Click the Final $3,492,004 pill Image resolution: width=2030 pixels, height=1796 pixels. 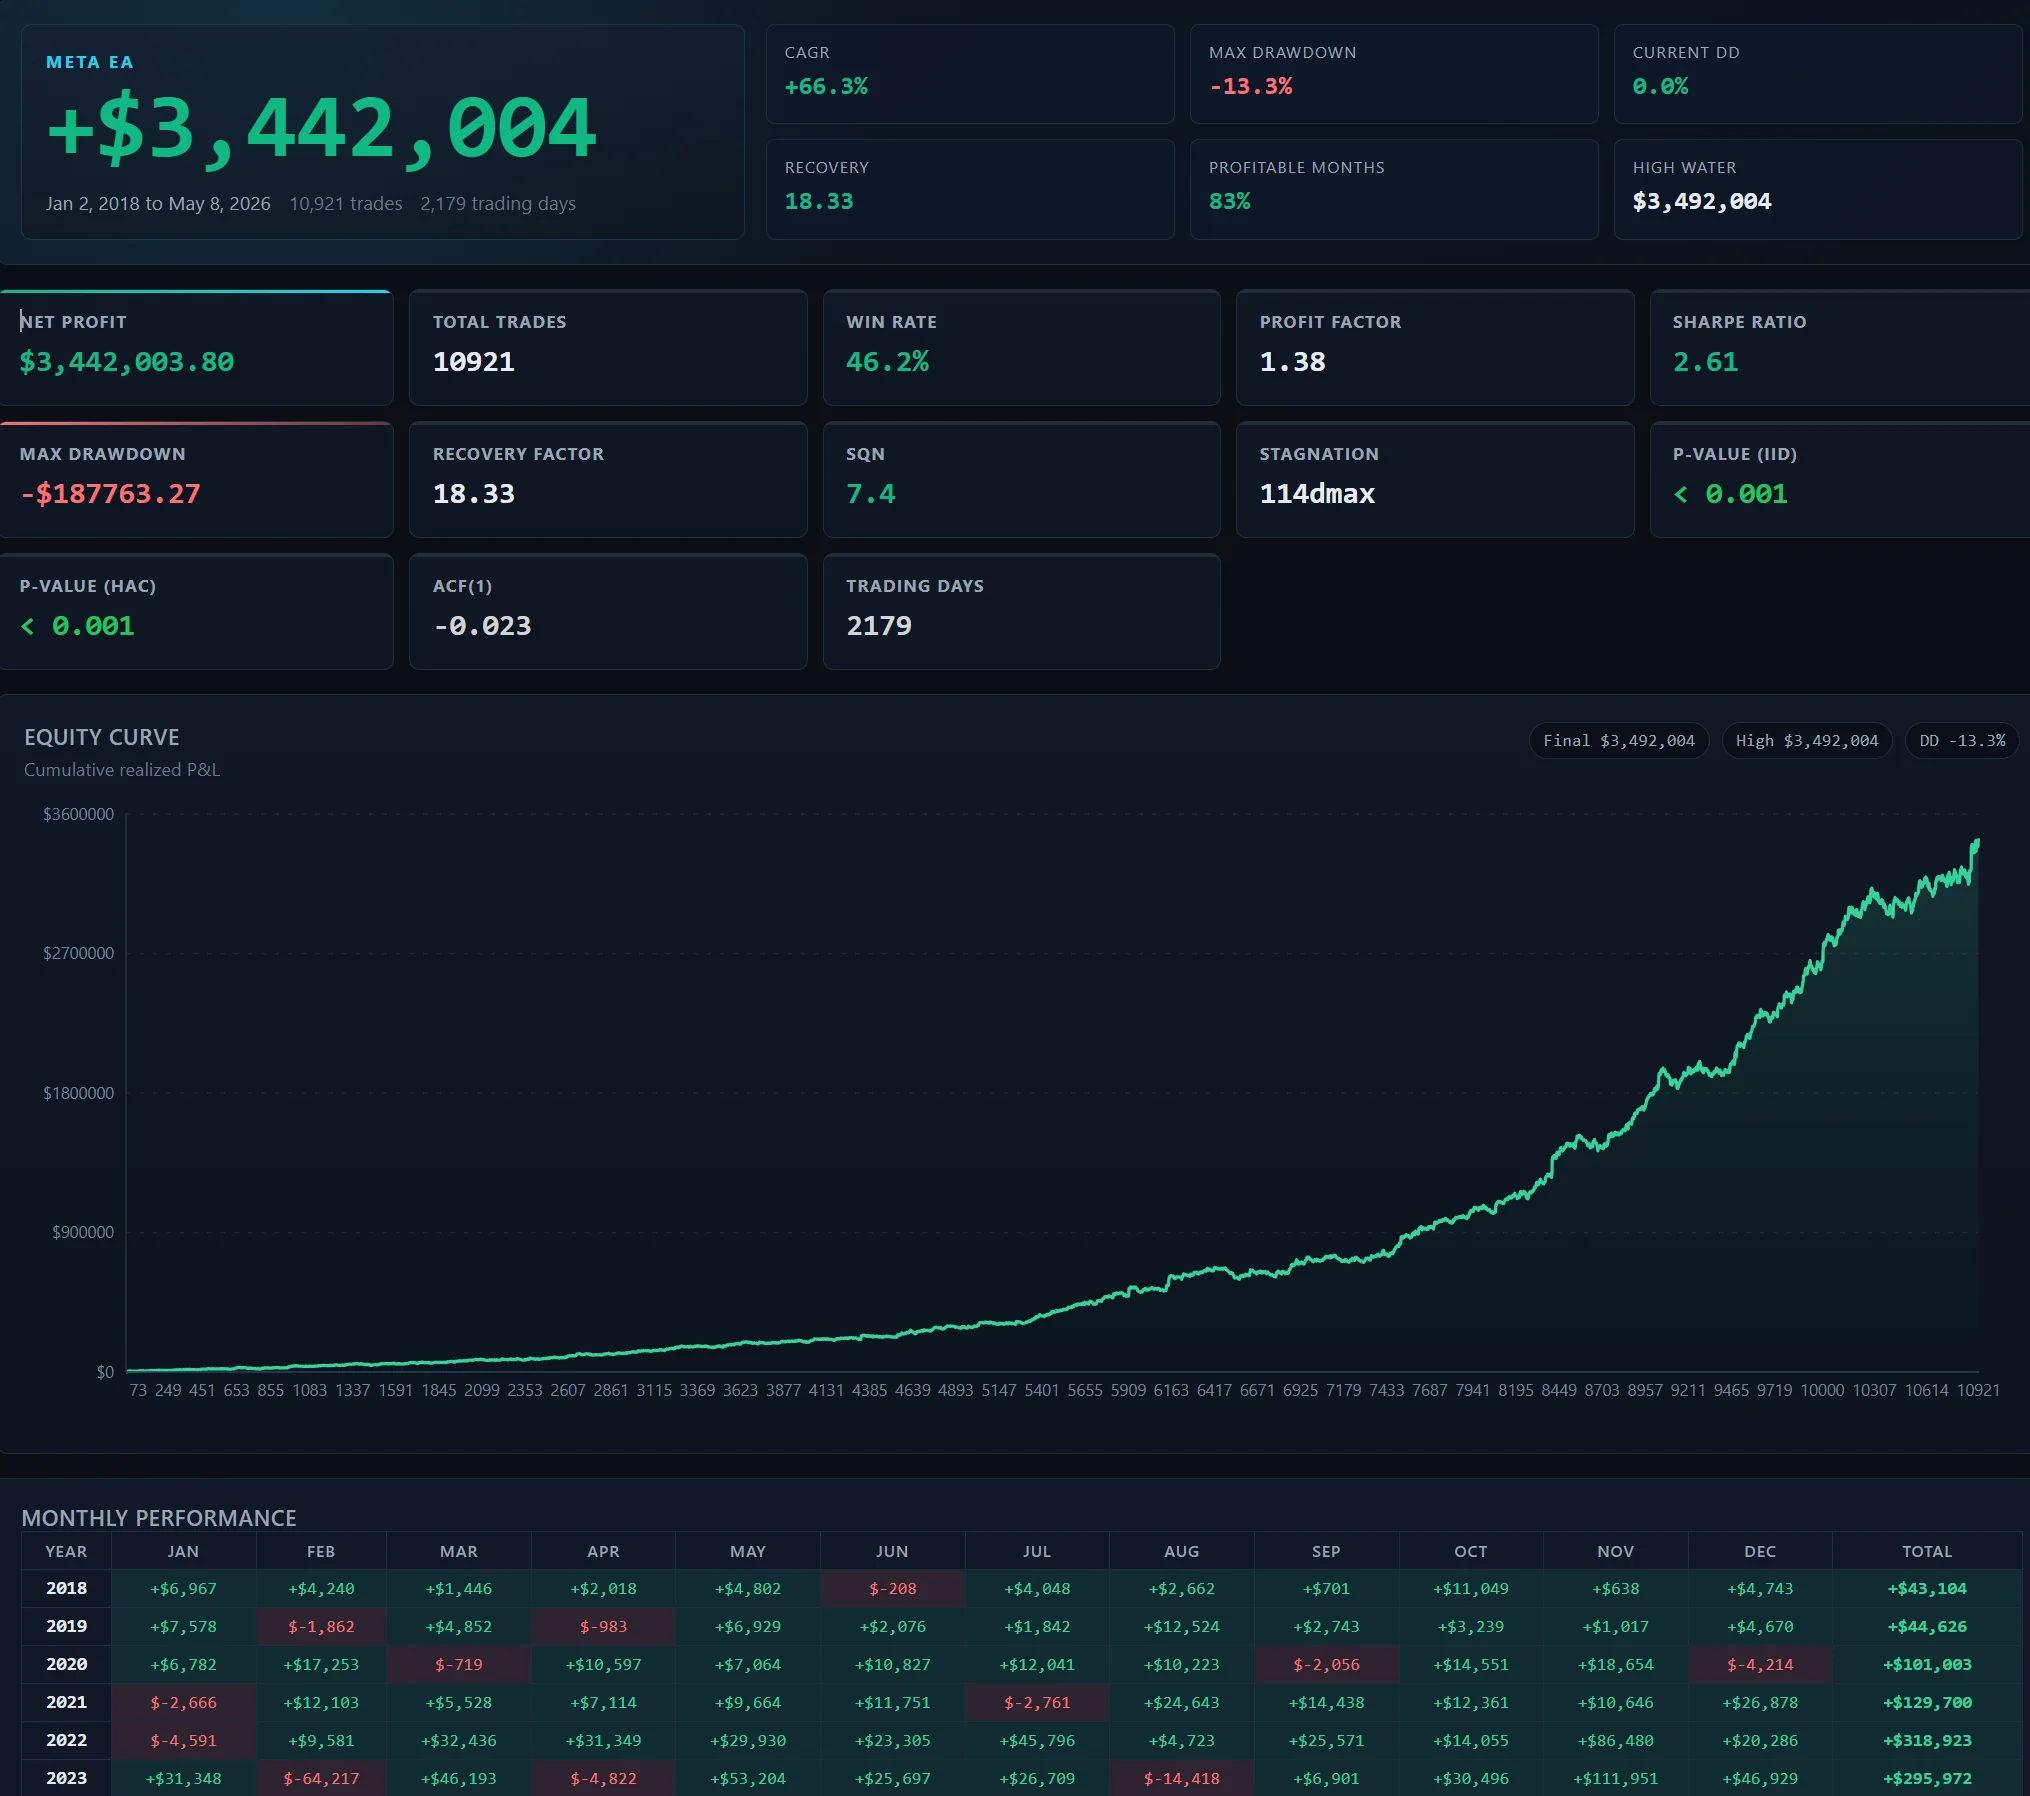(x=1619, y=741)
